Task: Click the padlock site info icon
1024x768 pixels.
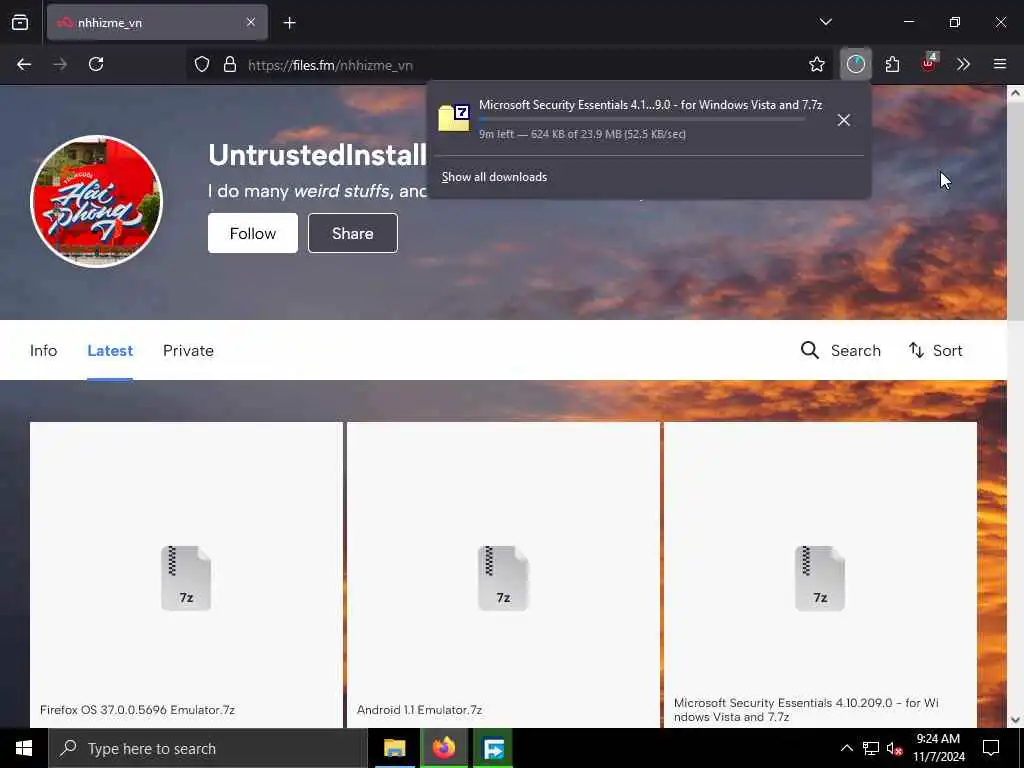Action: tap(229, 64)
